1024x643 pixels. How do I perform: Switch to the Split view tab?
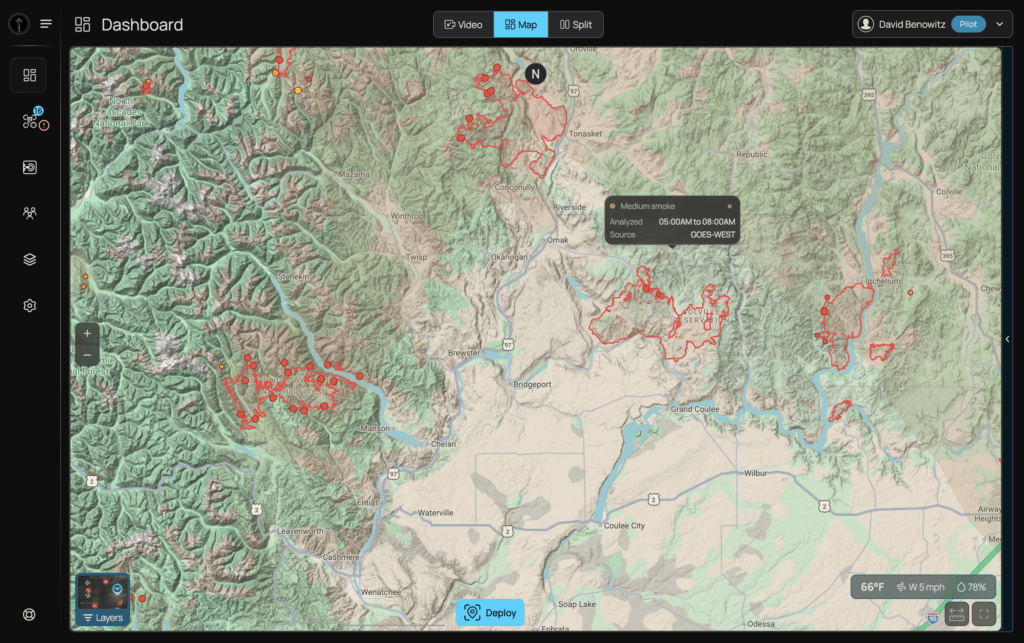coord(575,25)
